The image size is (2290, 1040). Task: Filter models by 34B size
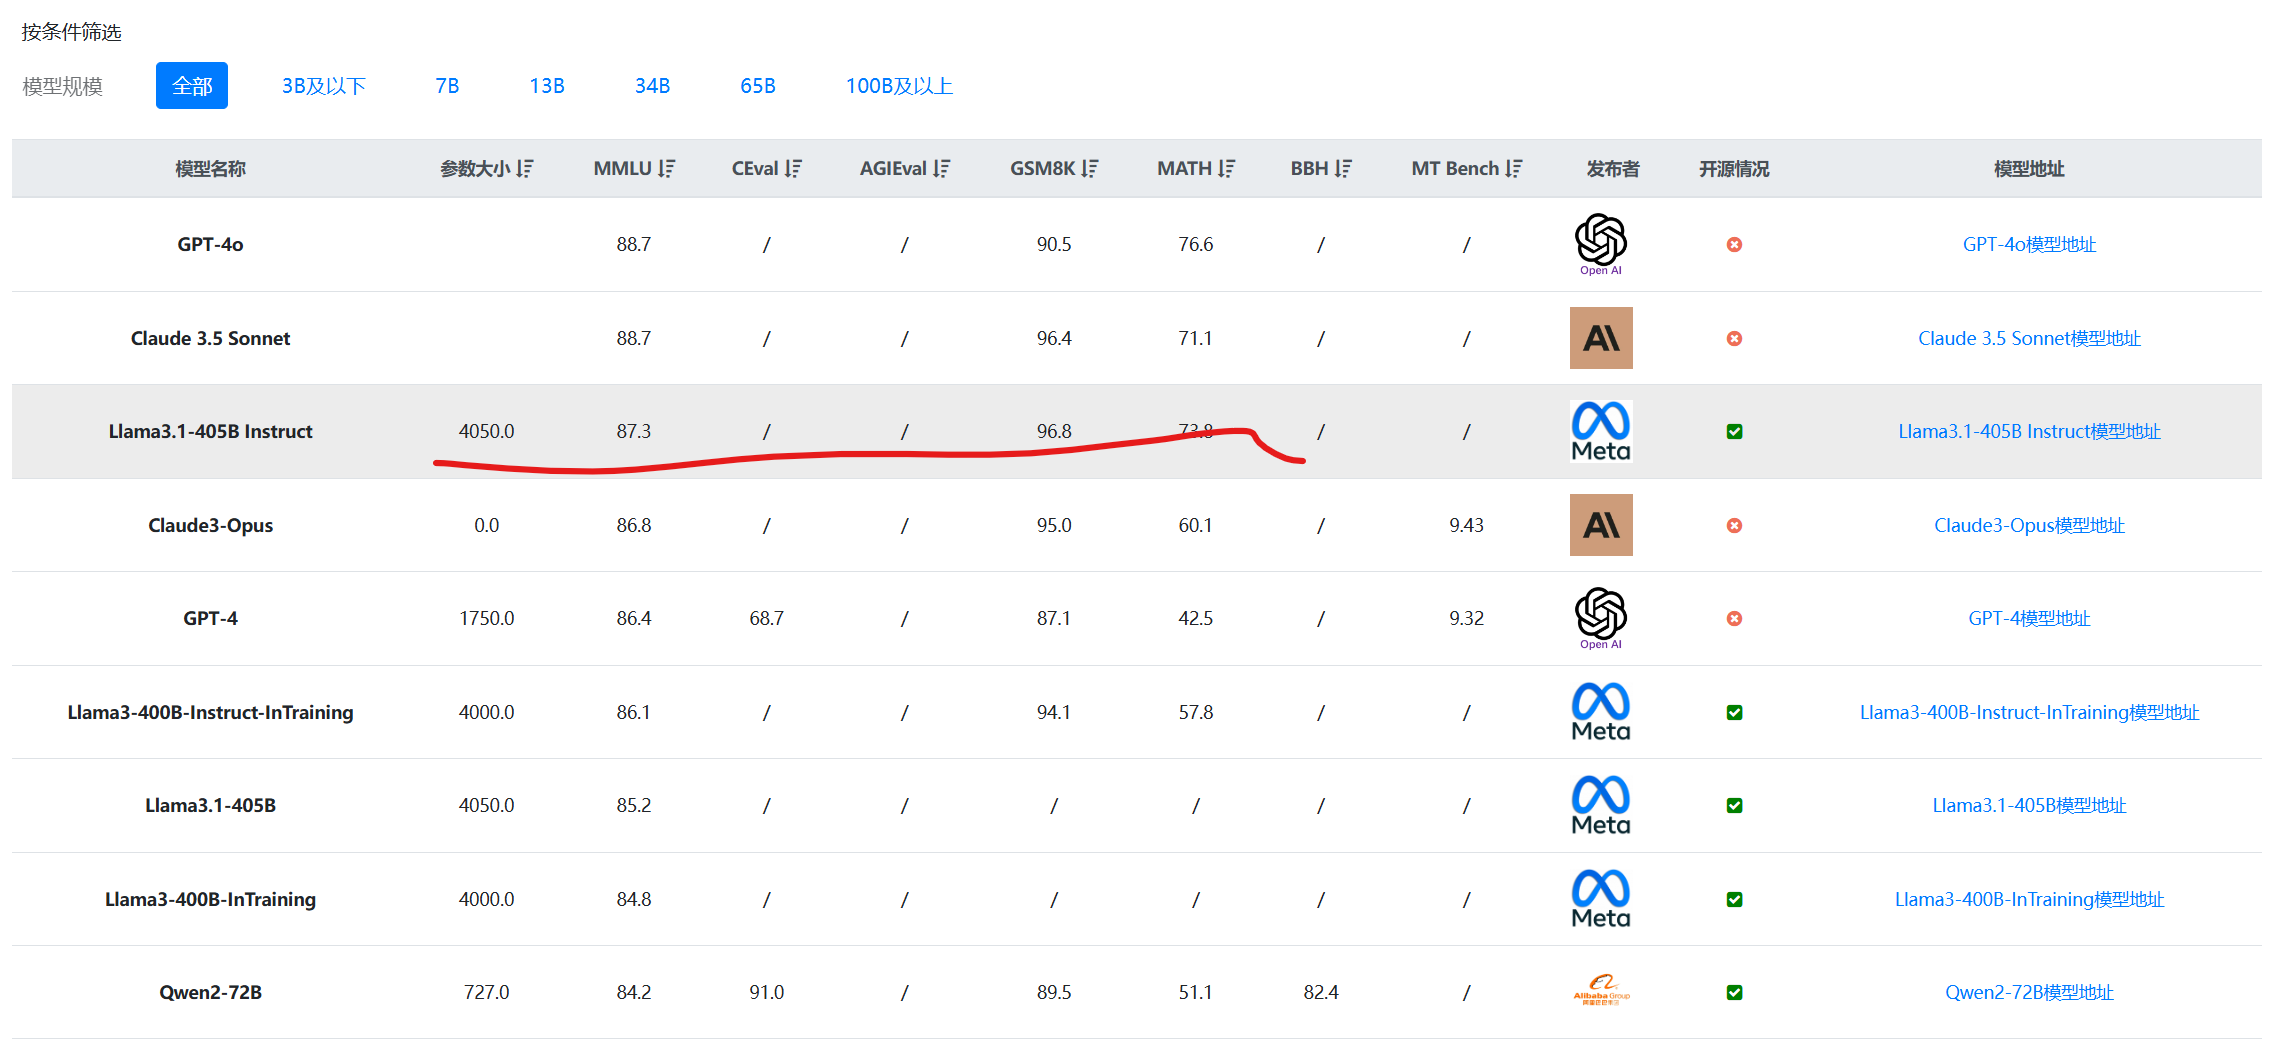[652, 86]
